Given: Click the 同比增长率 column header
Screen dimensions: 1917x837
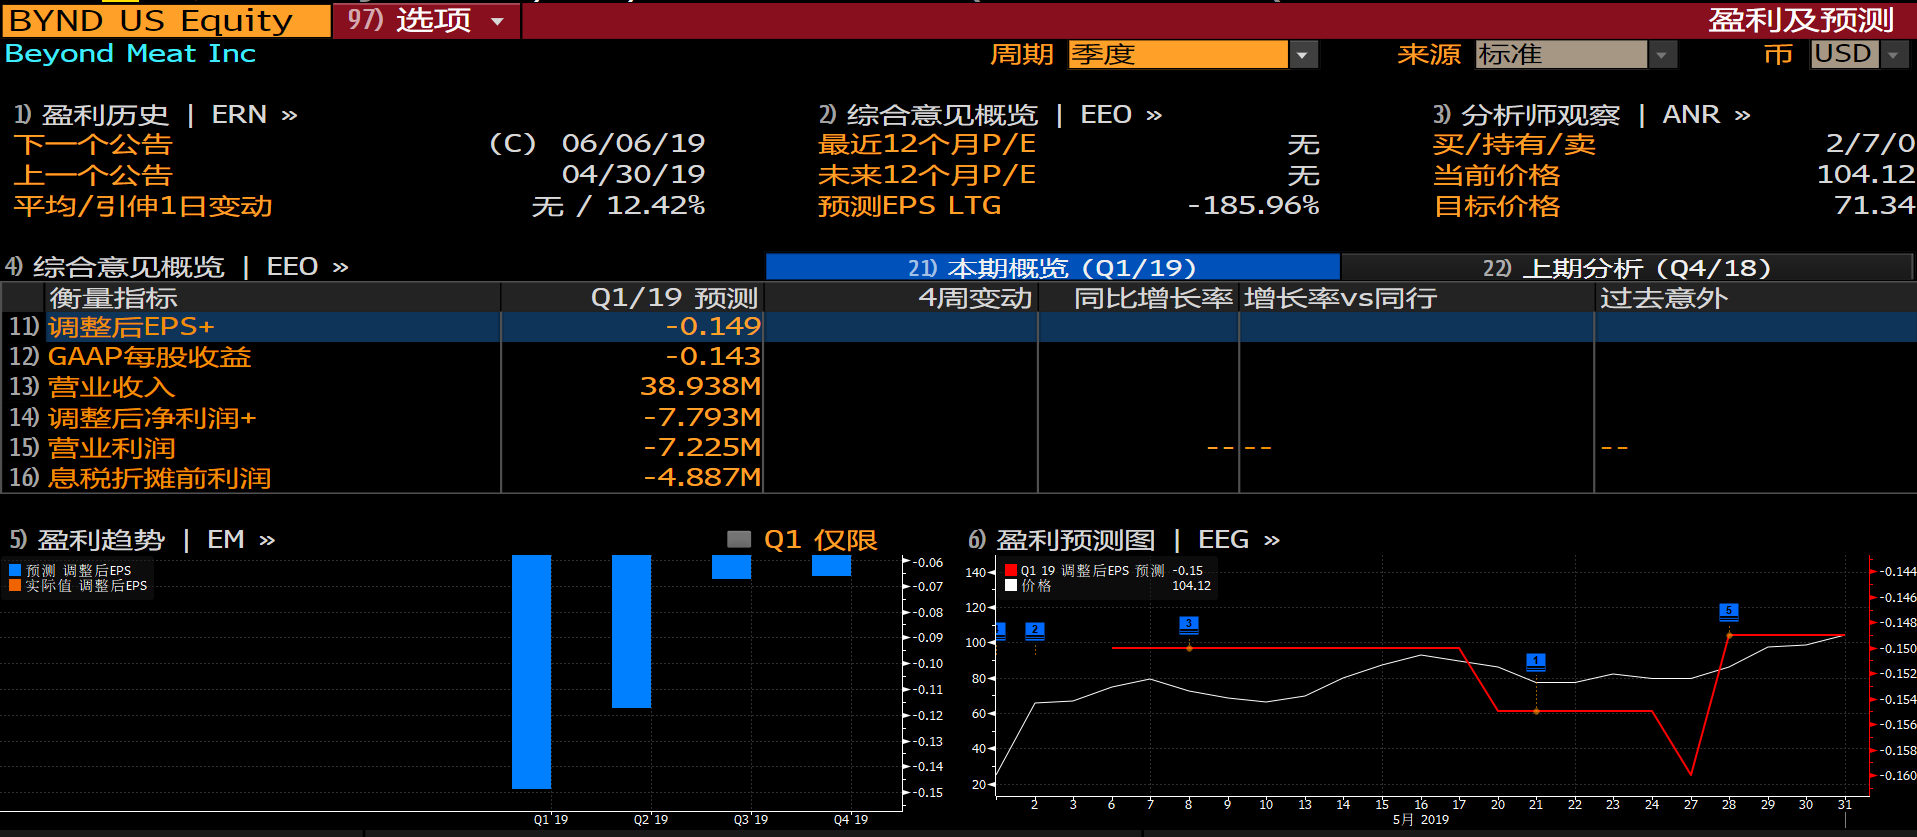Looking at the screenshot, I should tap(1139, 298).
